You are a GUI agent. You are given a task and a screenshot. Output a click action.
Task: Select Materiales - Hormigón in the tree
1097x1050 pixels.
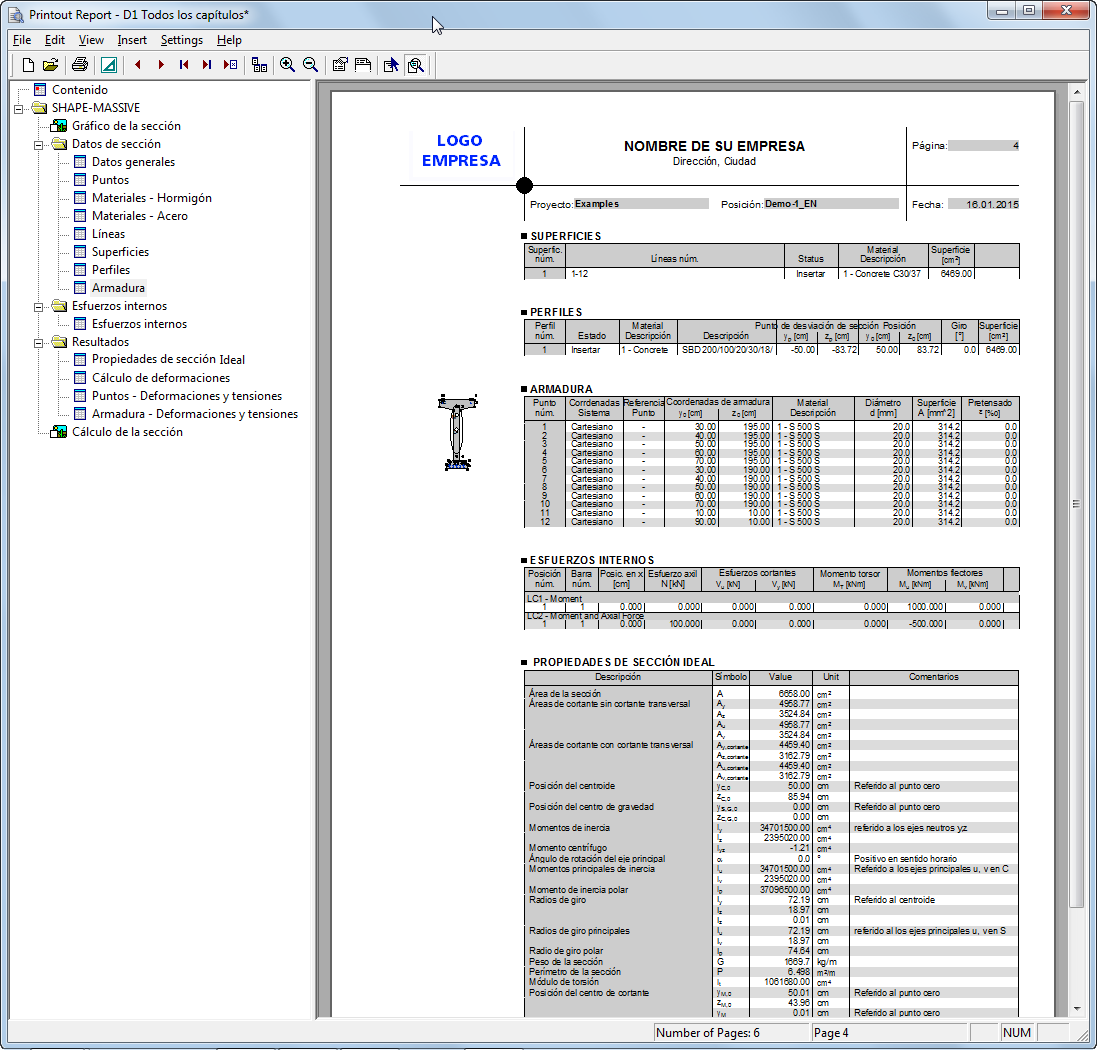point(151,198)
